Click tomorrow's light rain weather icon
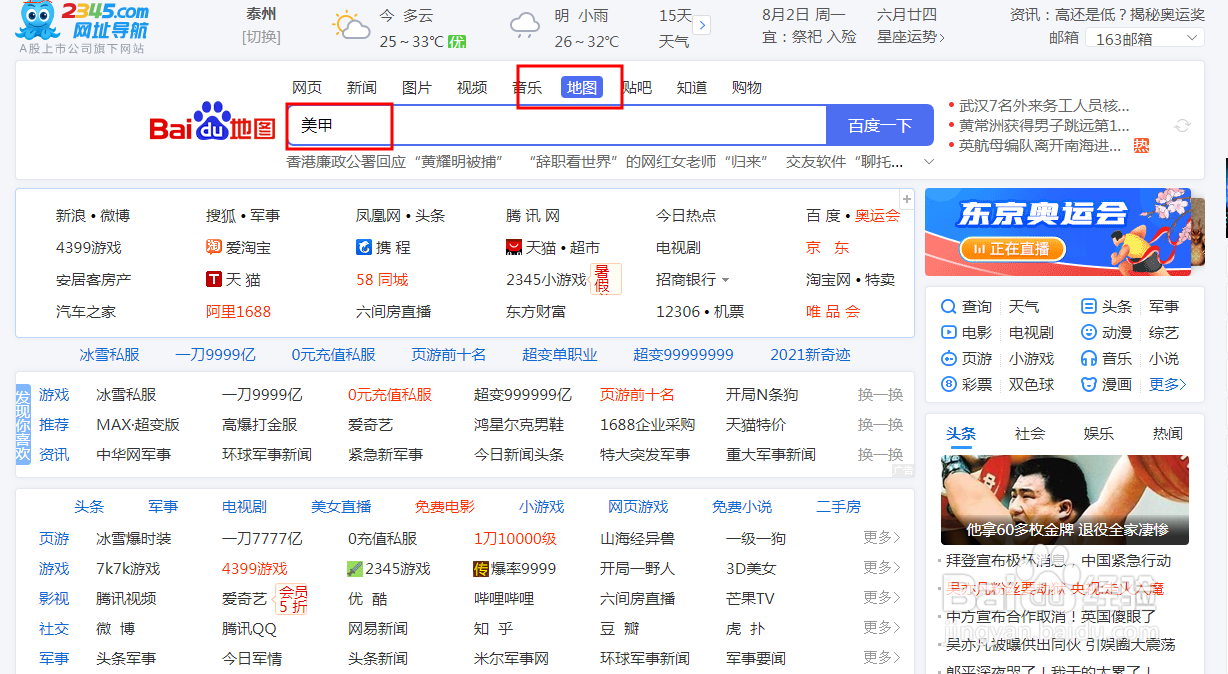The width and height of the screenshot is (1228, 674). pyautogui.click(x=526, y=25)
